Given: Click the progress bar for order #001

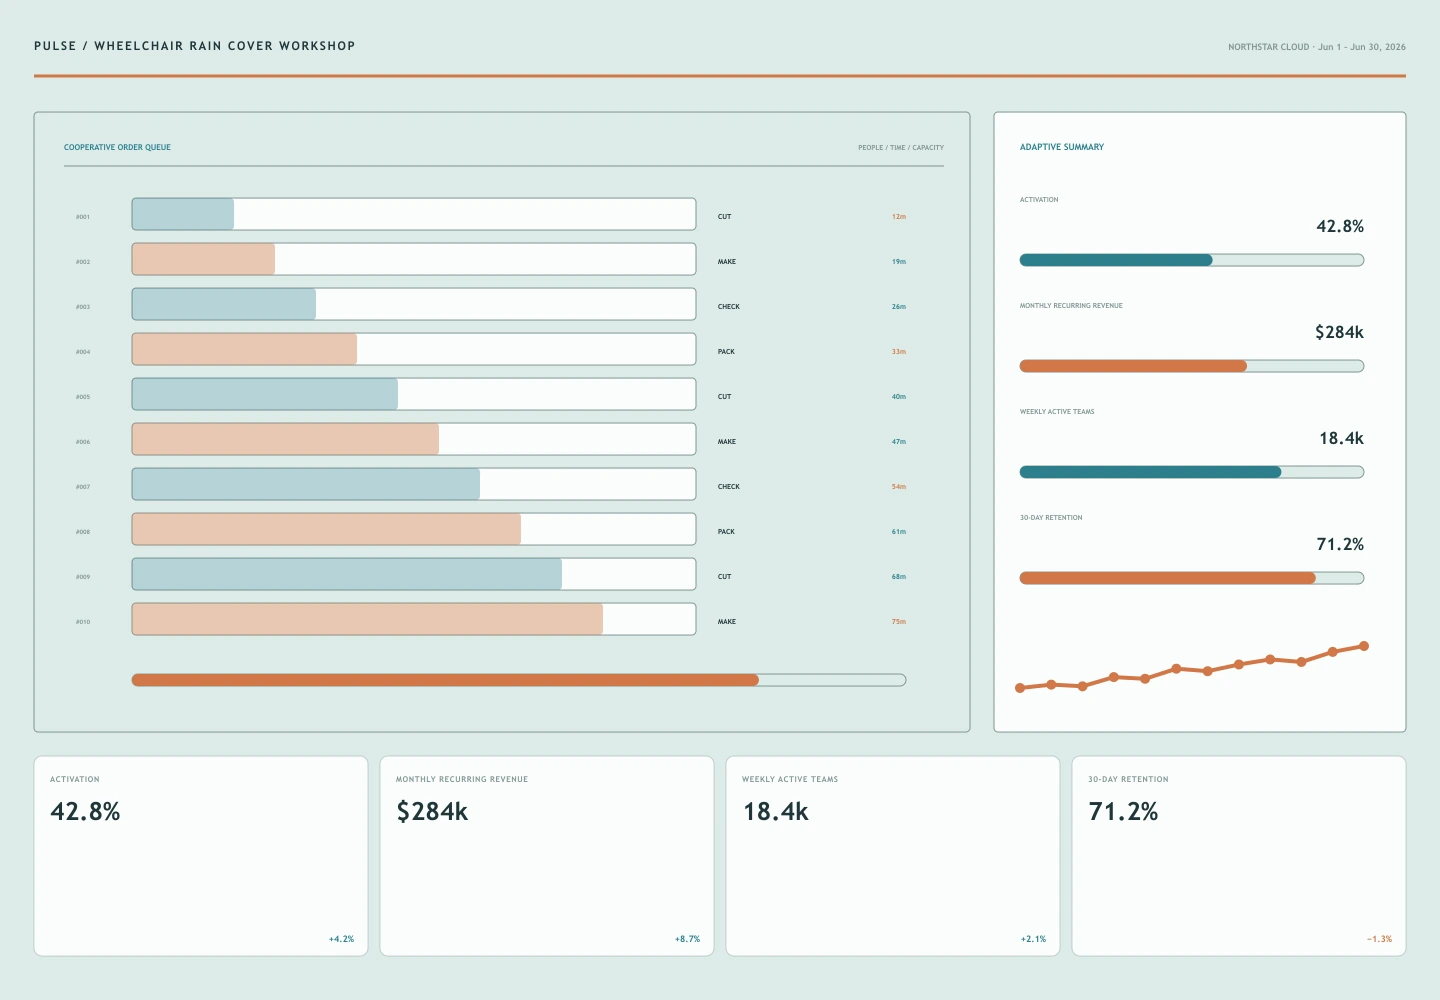Looking at the screenshot, I should (414, 214).
